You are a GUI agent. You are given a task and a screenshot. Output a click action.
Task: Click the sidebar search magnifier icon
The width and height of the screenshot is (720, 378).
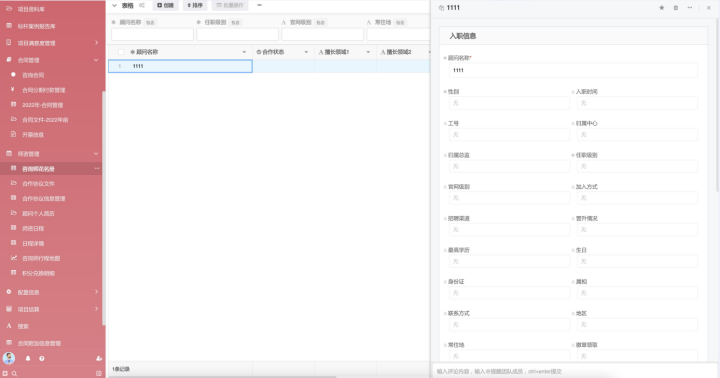tap(14, 373)
